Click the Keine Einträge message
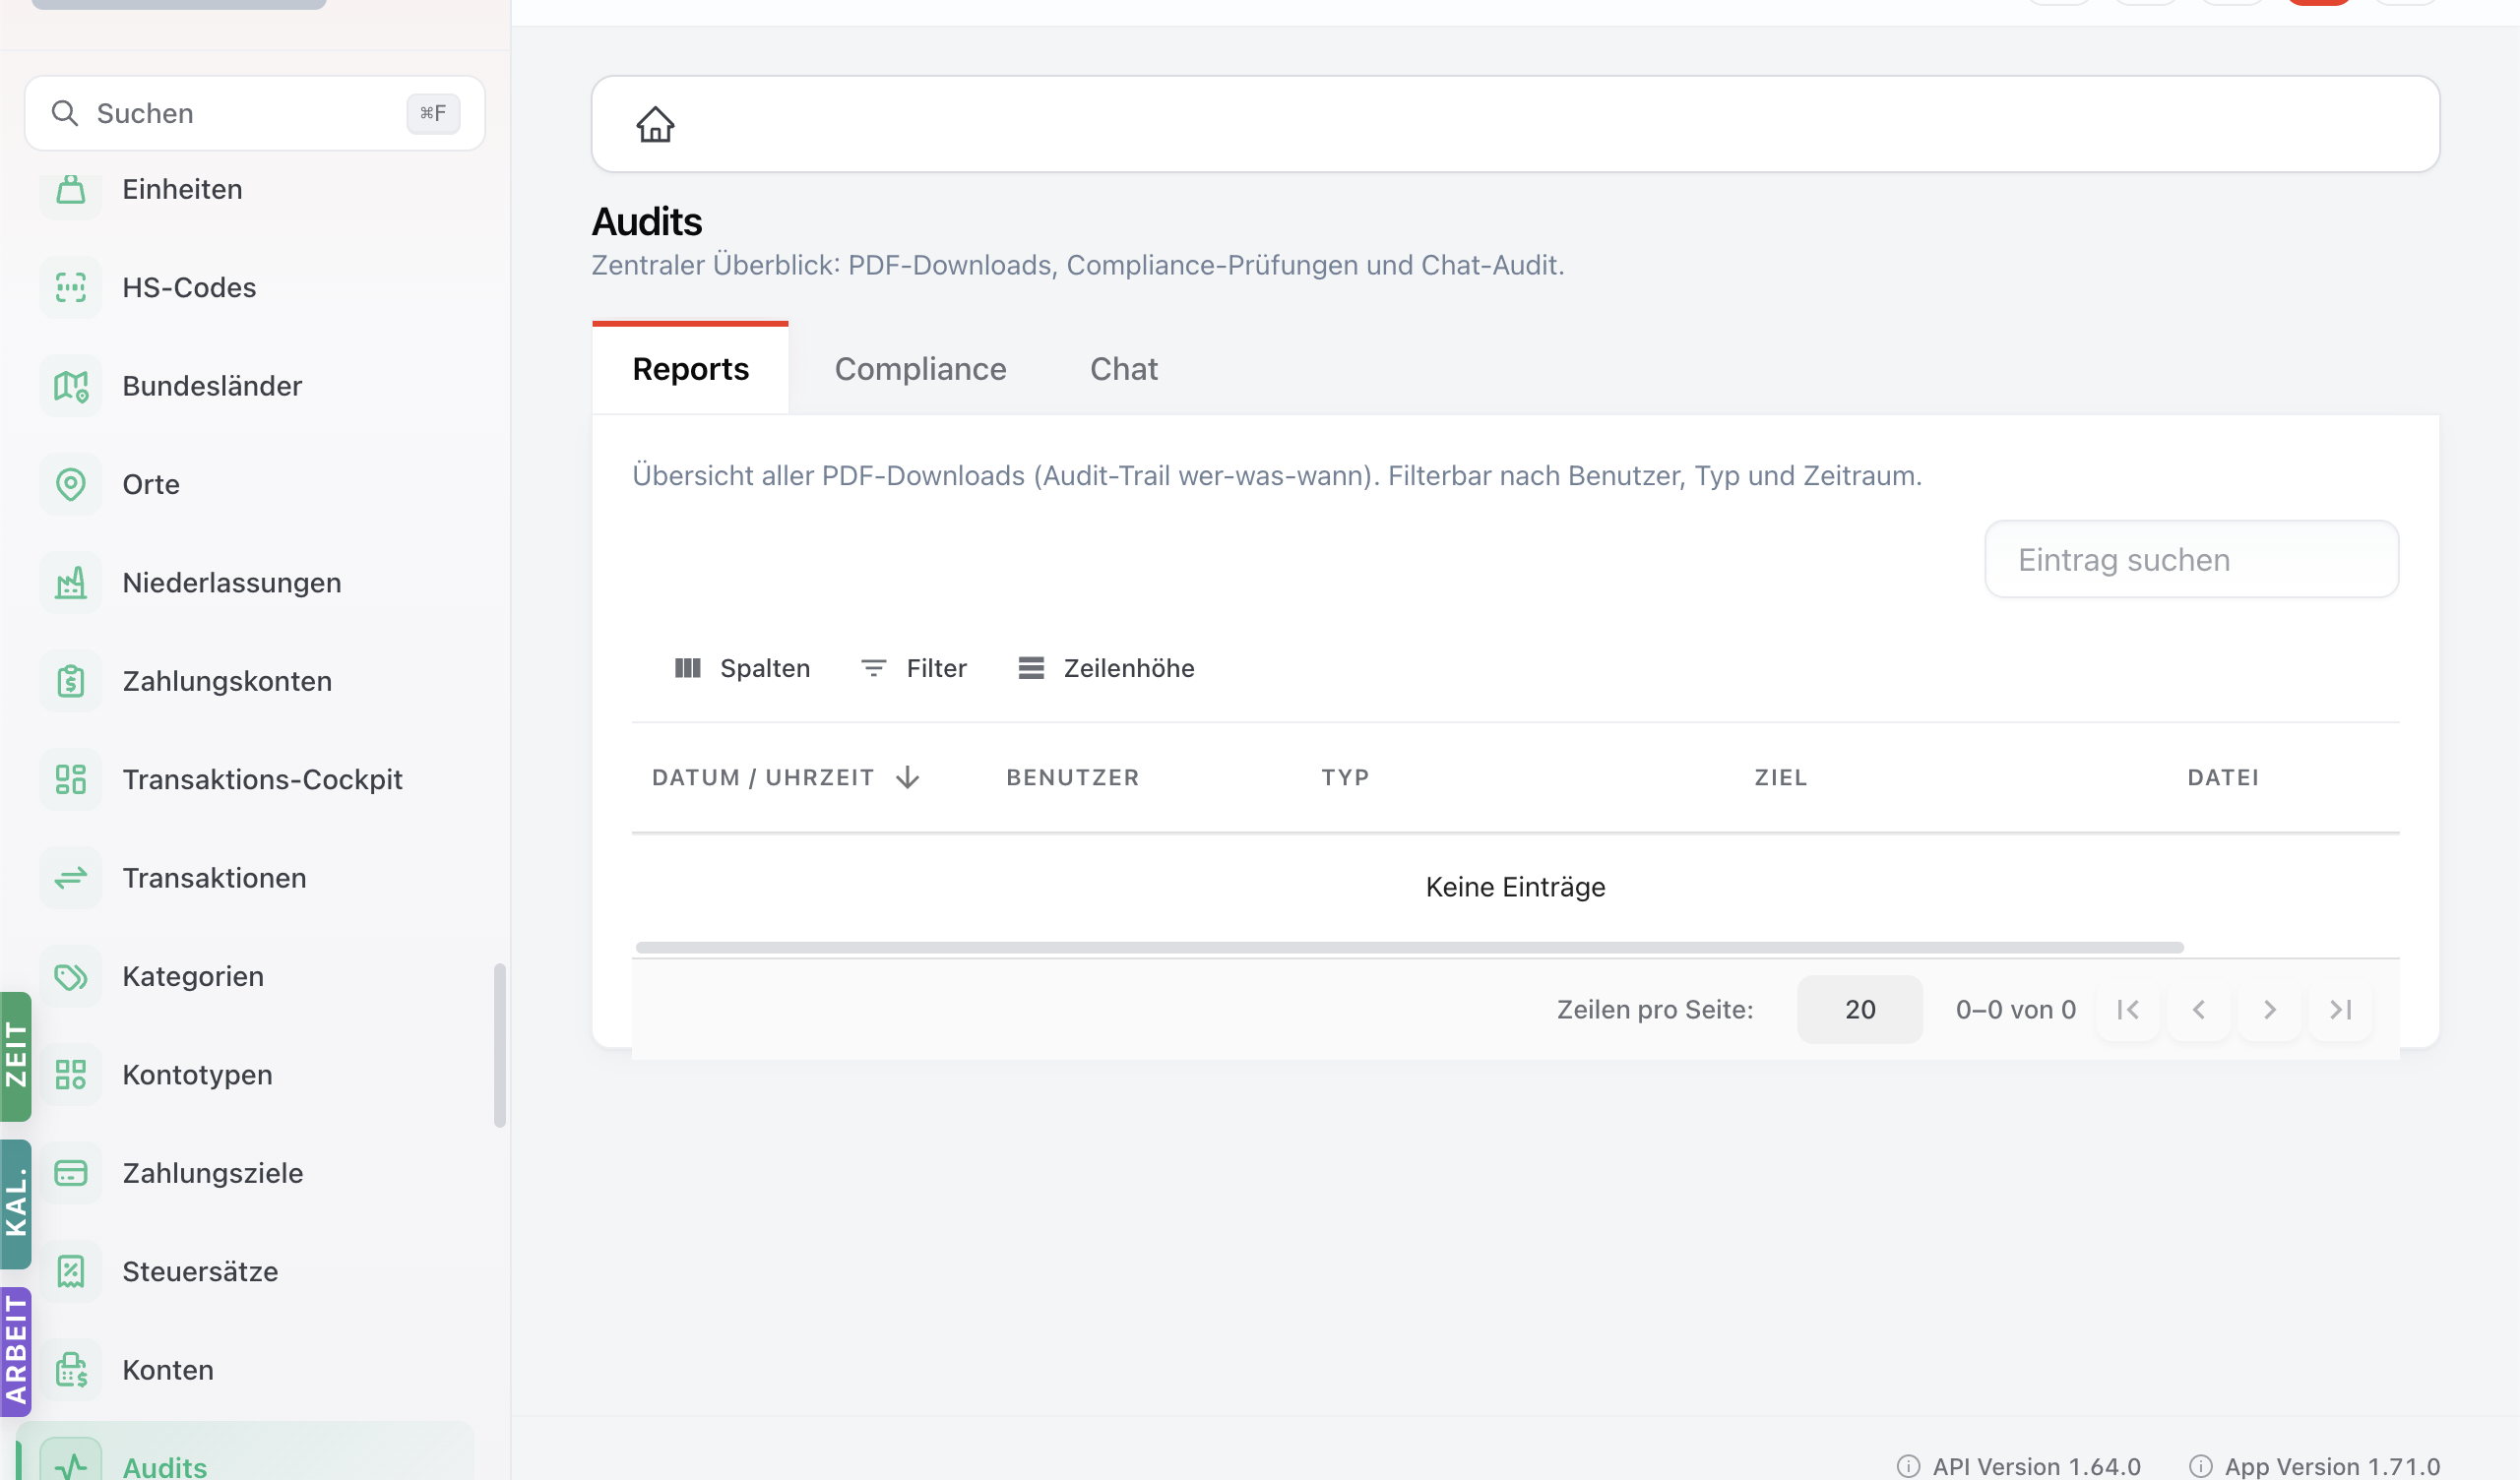The width and height of the screenshot is (2520, 1480). click(1515, 887)
